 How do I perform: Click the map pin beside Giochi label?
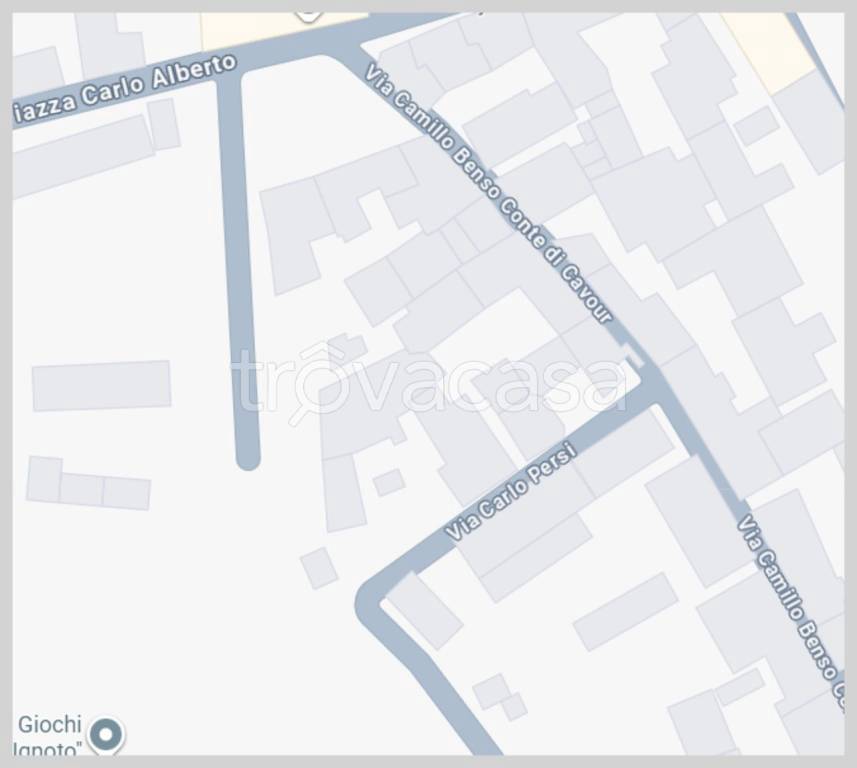click(x=106, y=736)
